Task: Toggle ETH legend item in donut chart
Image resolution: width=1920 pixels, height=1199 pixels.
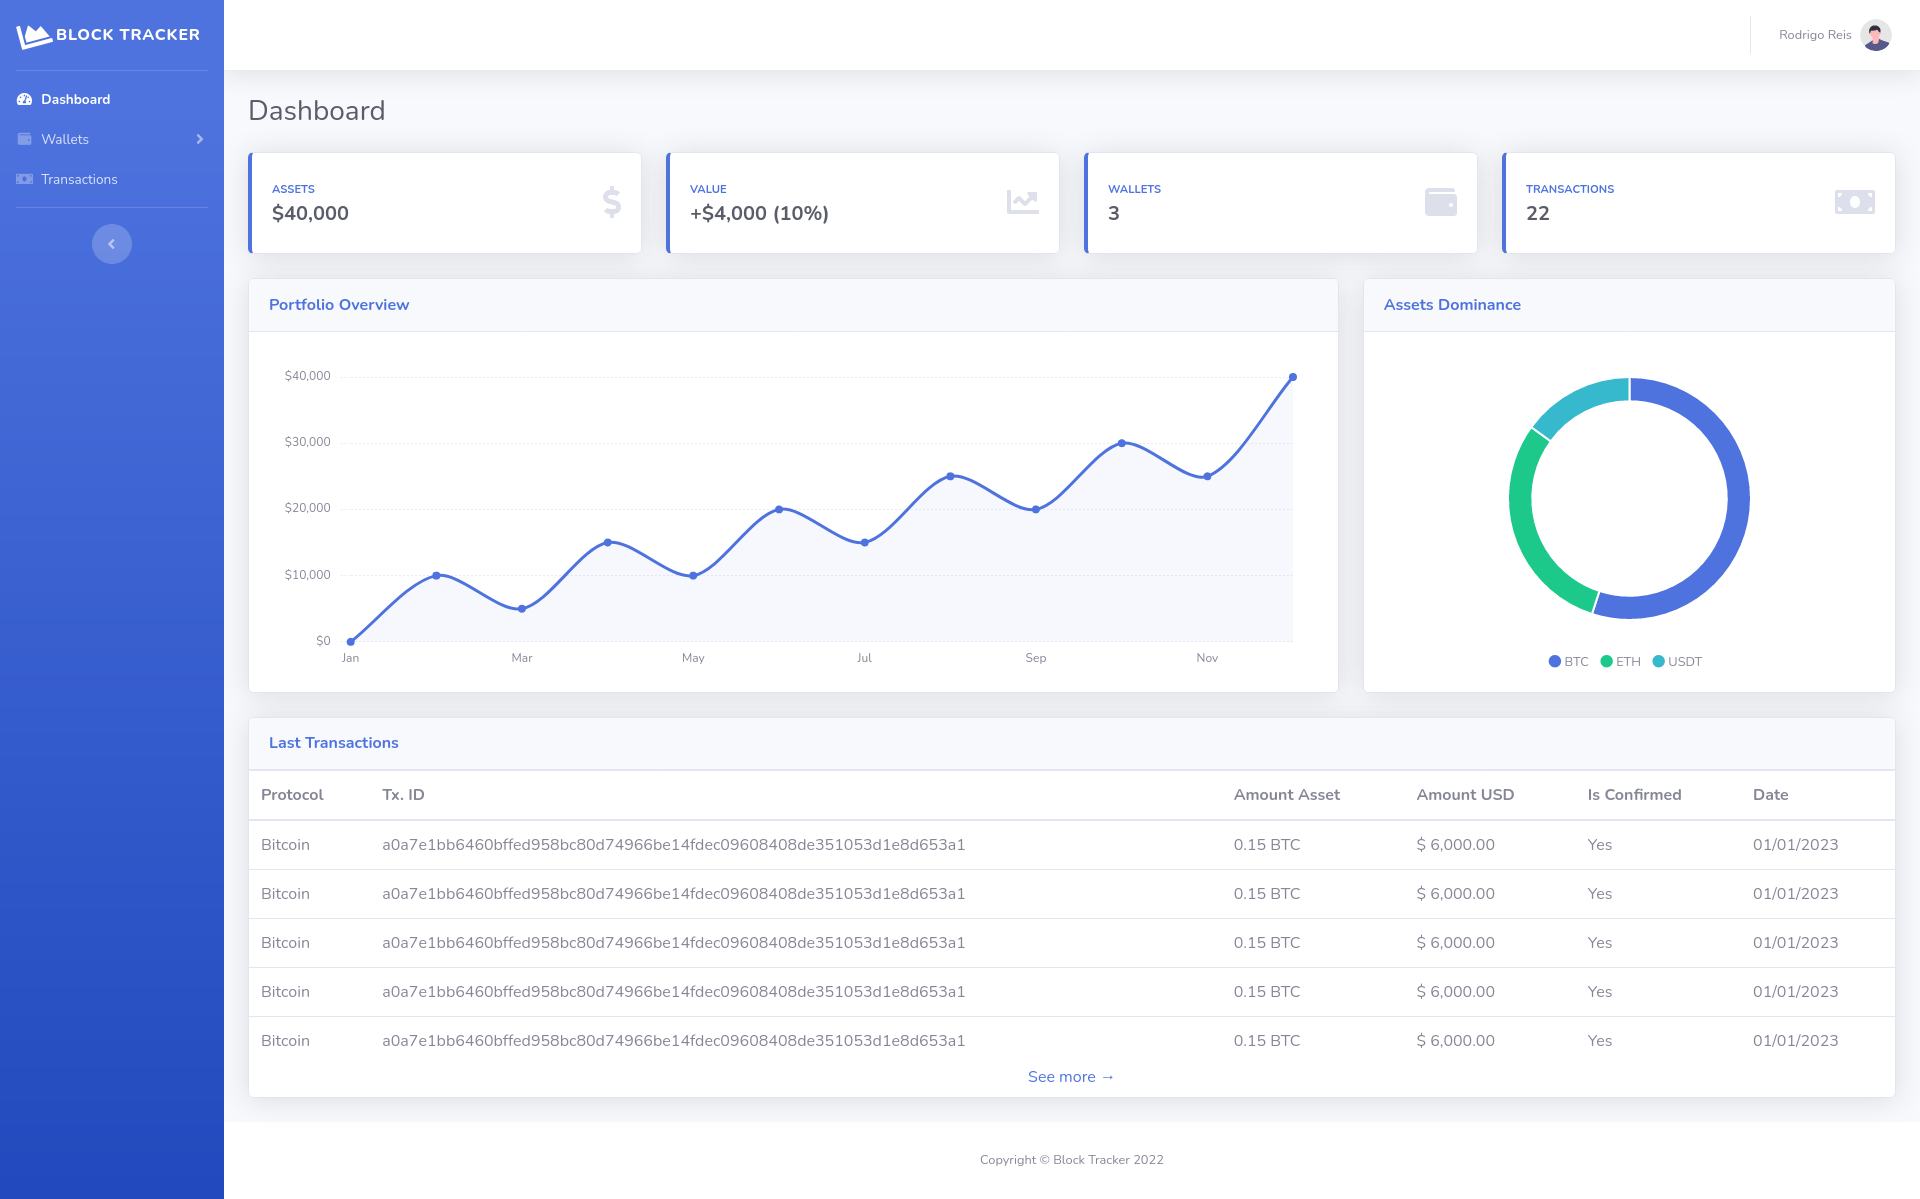Action: coord(1620,662)
